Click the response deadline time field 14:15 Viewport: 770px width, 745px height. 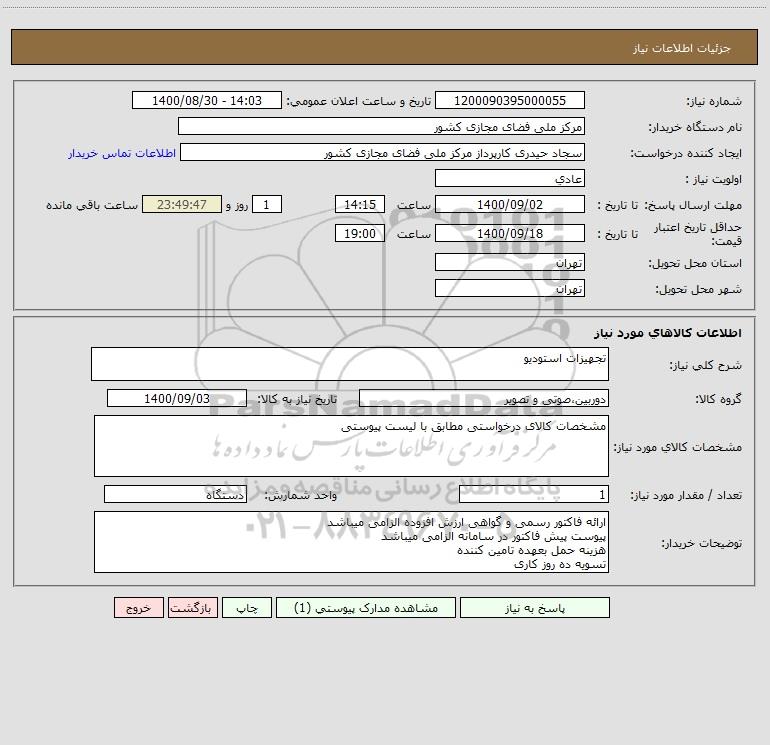tap(359, 204)
